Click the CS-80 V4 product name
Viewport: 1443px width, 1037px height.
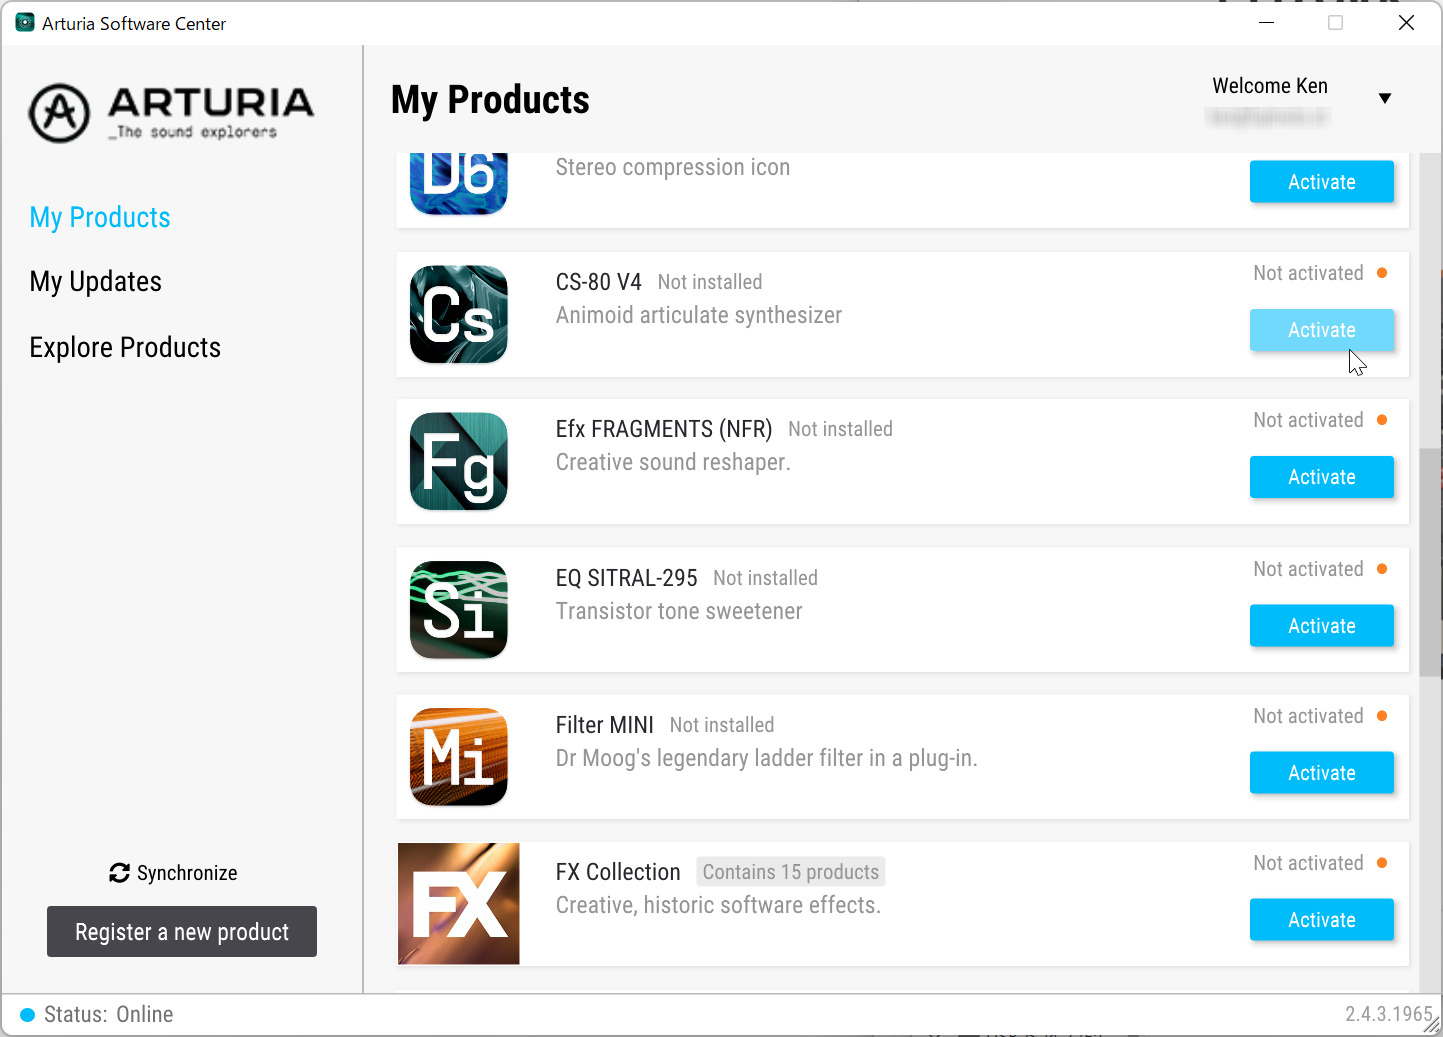[x=599, y=282]
